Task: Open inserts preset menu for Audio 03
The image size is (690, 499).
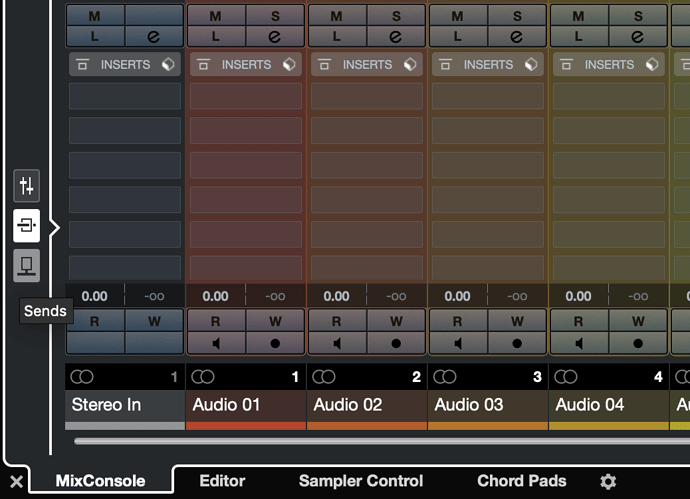Action: 530,65
